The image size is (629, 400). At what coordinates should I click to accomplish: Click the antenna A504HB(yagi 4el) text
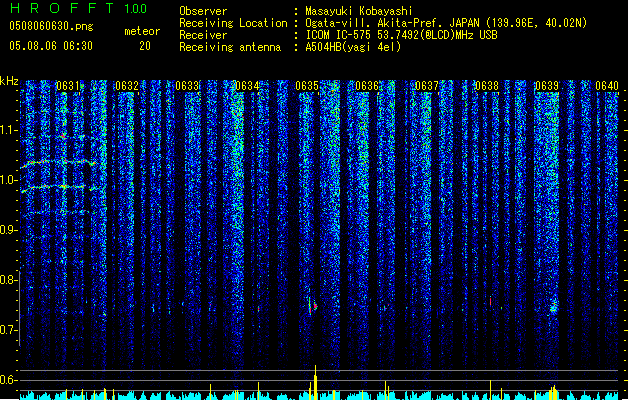353,47
